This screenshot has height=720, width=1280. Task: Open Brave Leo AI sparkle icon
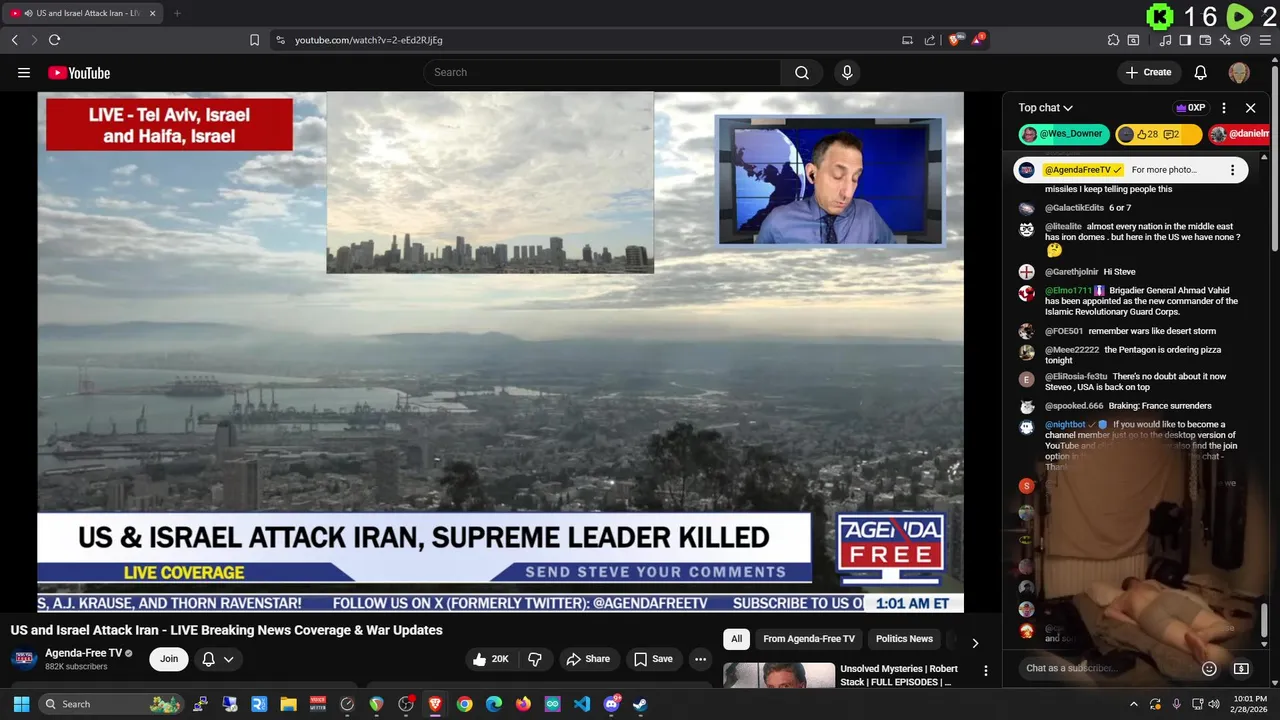tap(1225, 40)
